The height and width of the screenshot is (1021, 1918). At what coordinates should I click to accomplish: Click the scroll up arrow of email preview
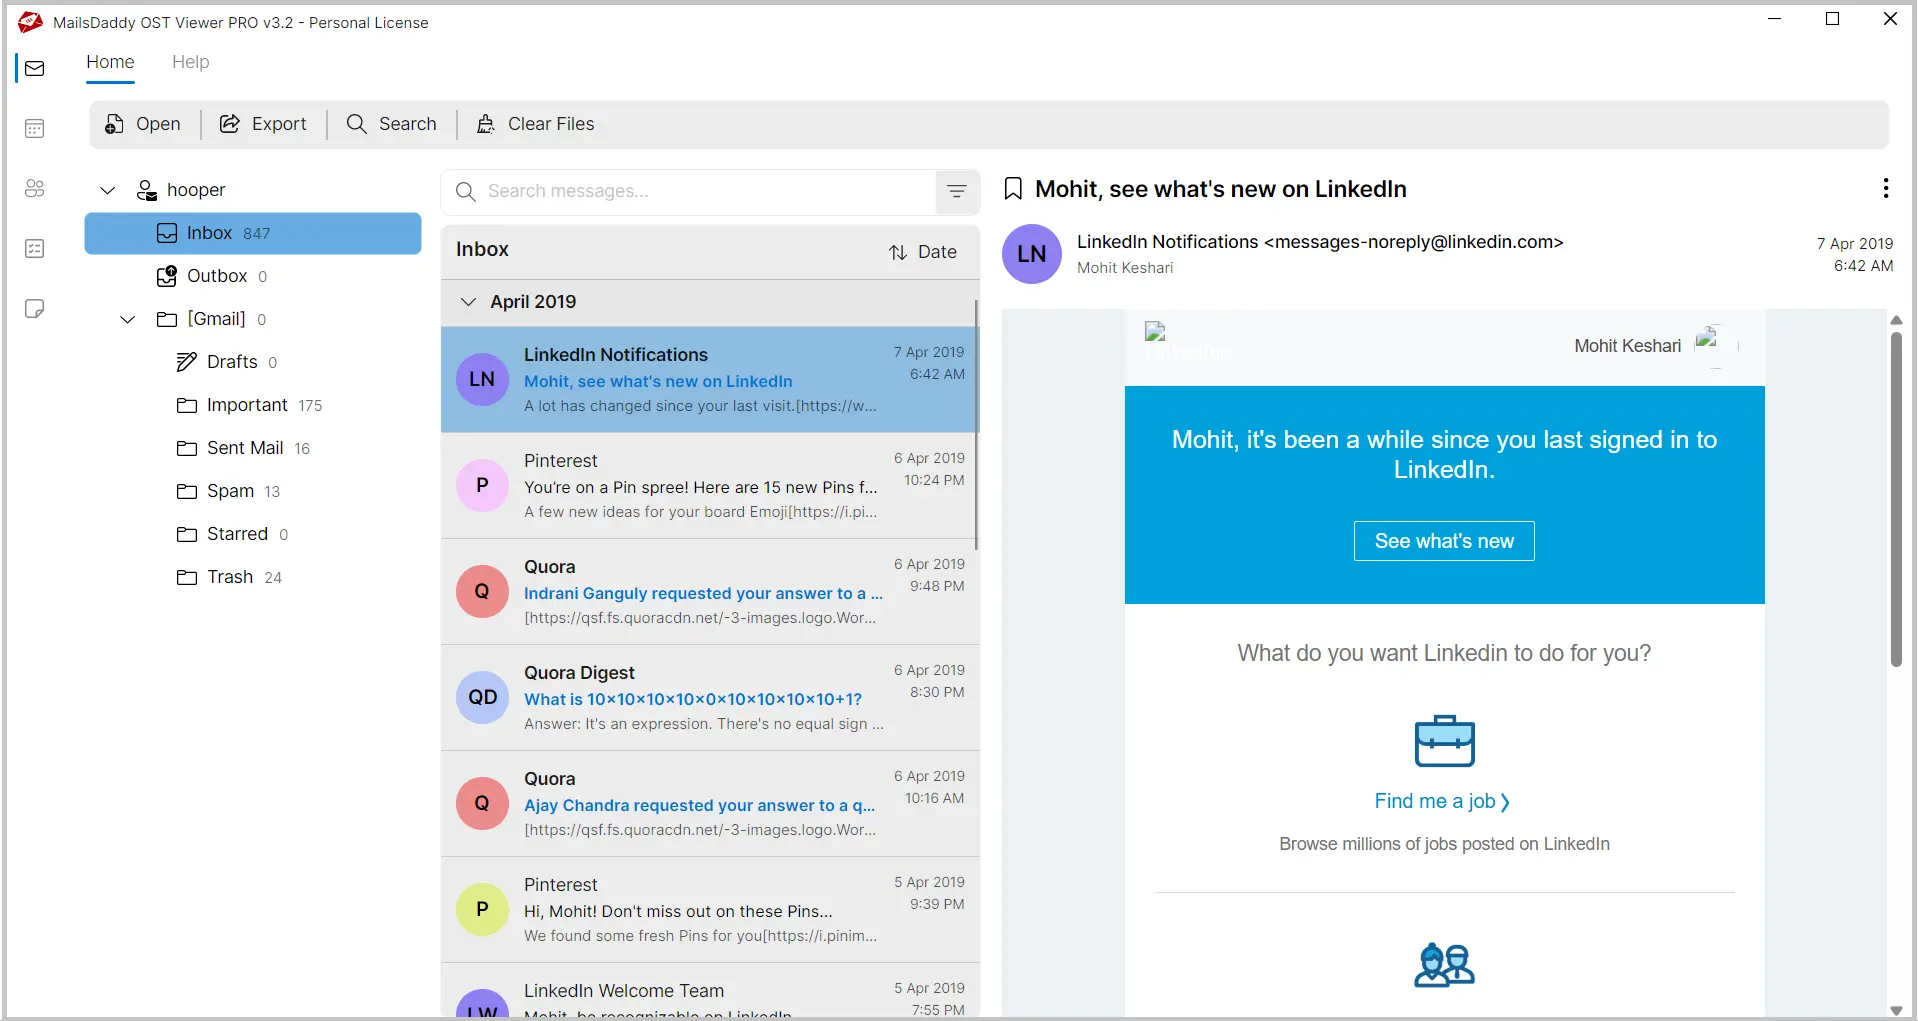tap(1895, 320)
